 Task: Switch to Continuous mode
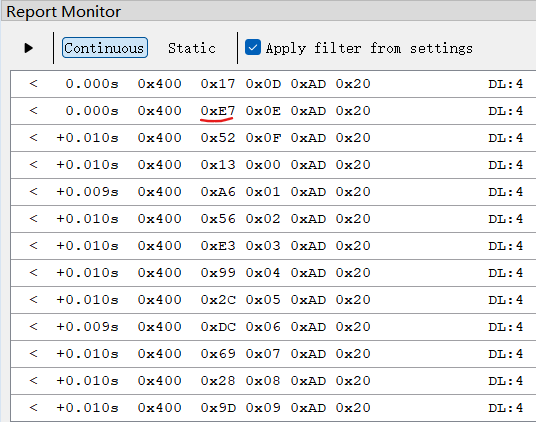[105, 48]
